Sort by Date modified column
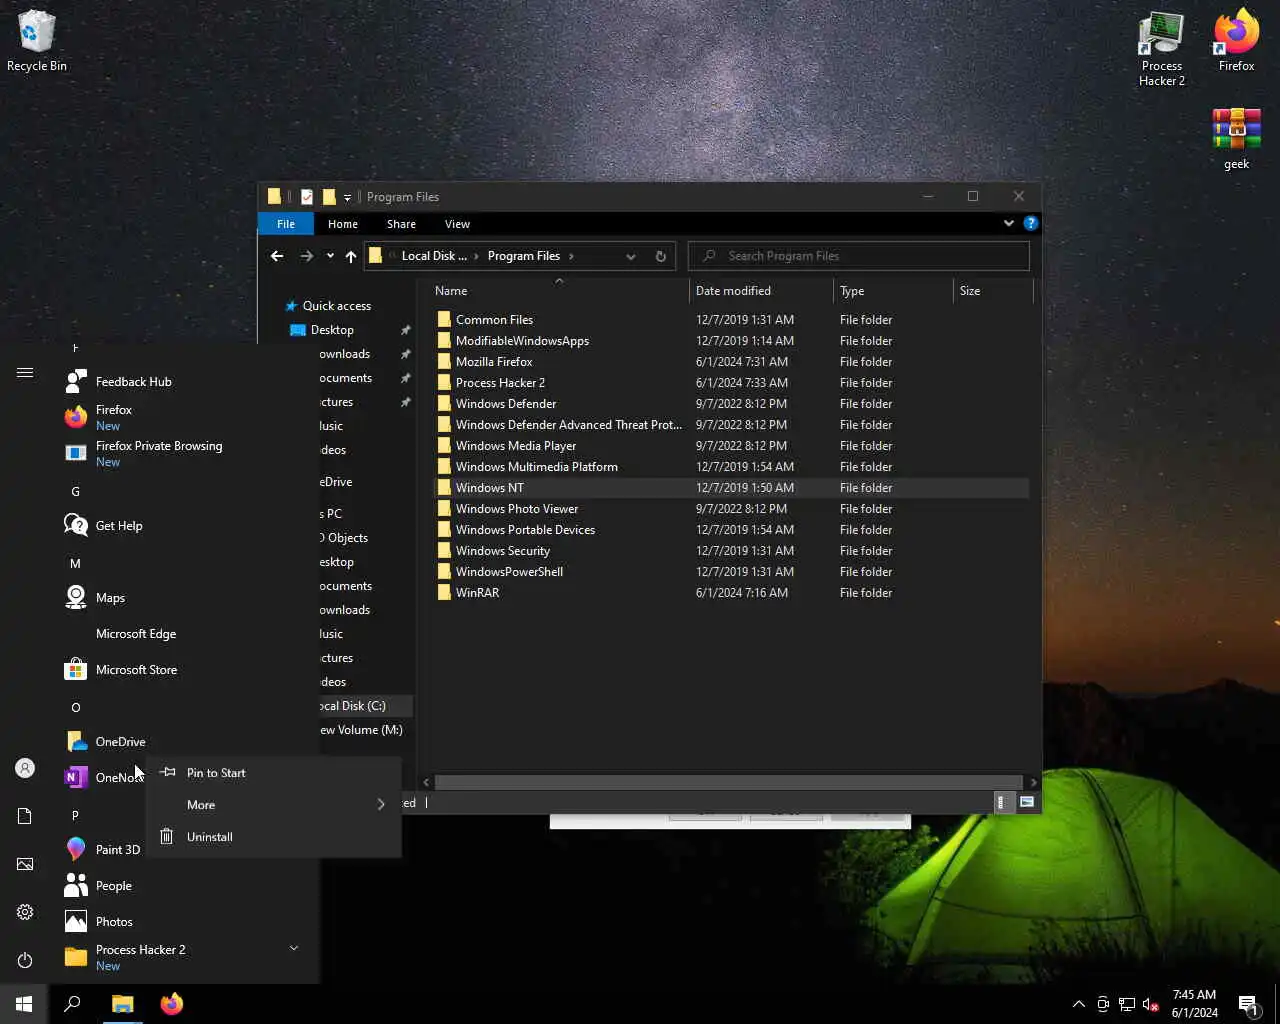 [761, 291]
